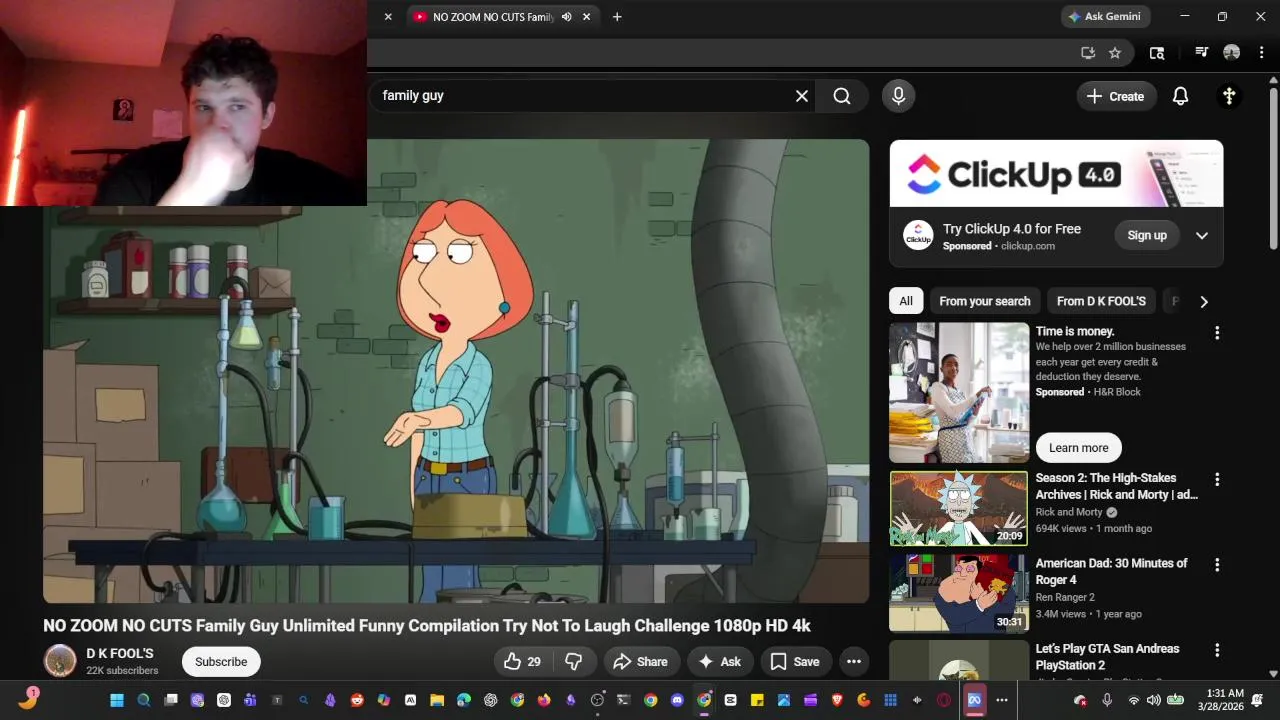Screen dimensions: 1280x720
Task: Open H&R Block ad thumbnail
Action: pos(959,392)
